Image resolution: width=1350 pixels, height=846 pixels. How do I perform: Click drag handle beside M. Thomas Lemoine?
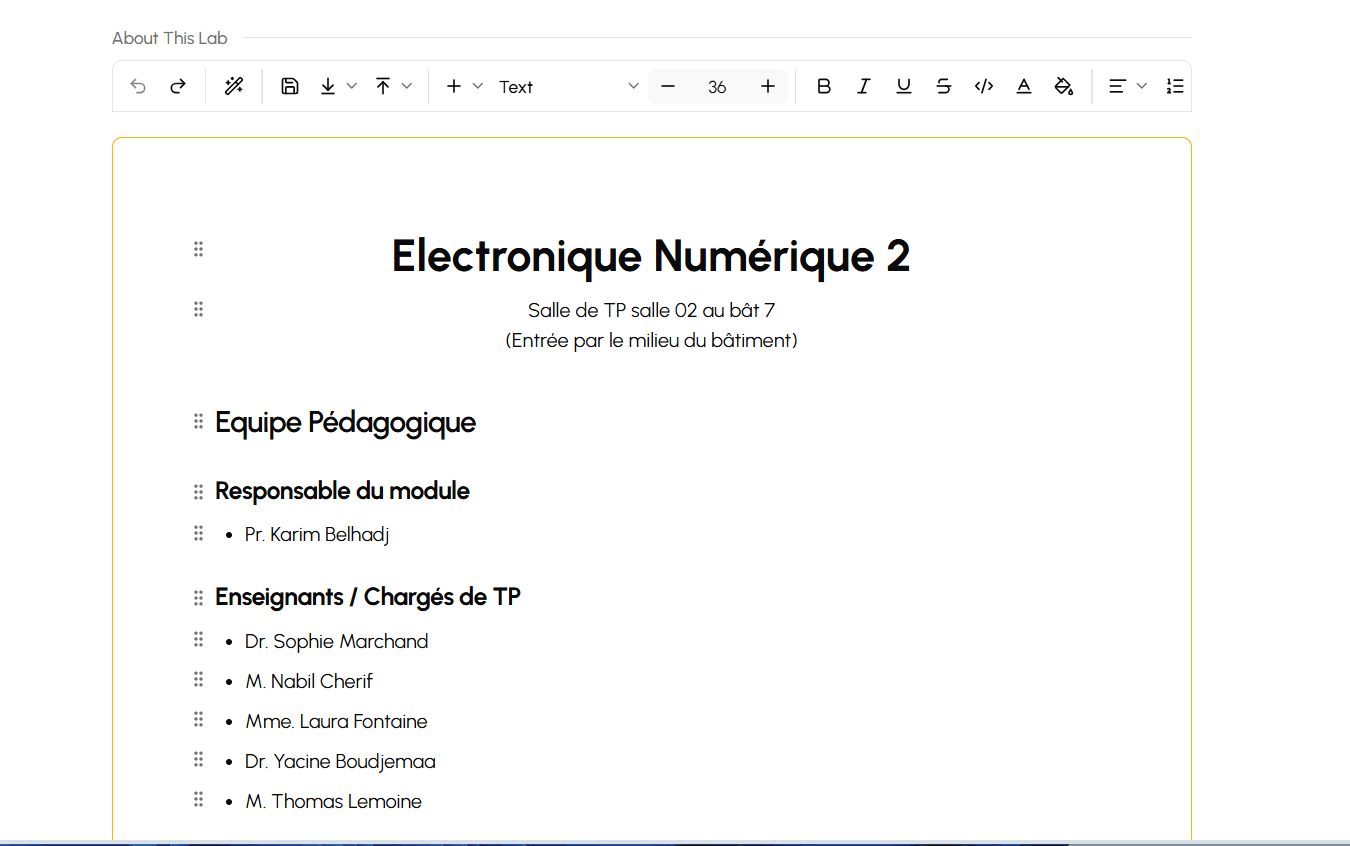point(198,799)
